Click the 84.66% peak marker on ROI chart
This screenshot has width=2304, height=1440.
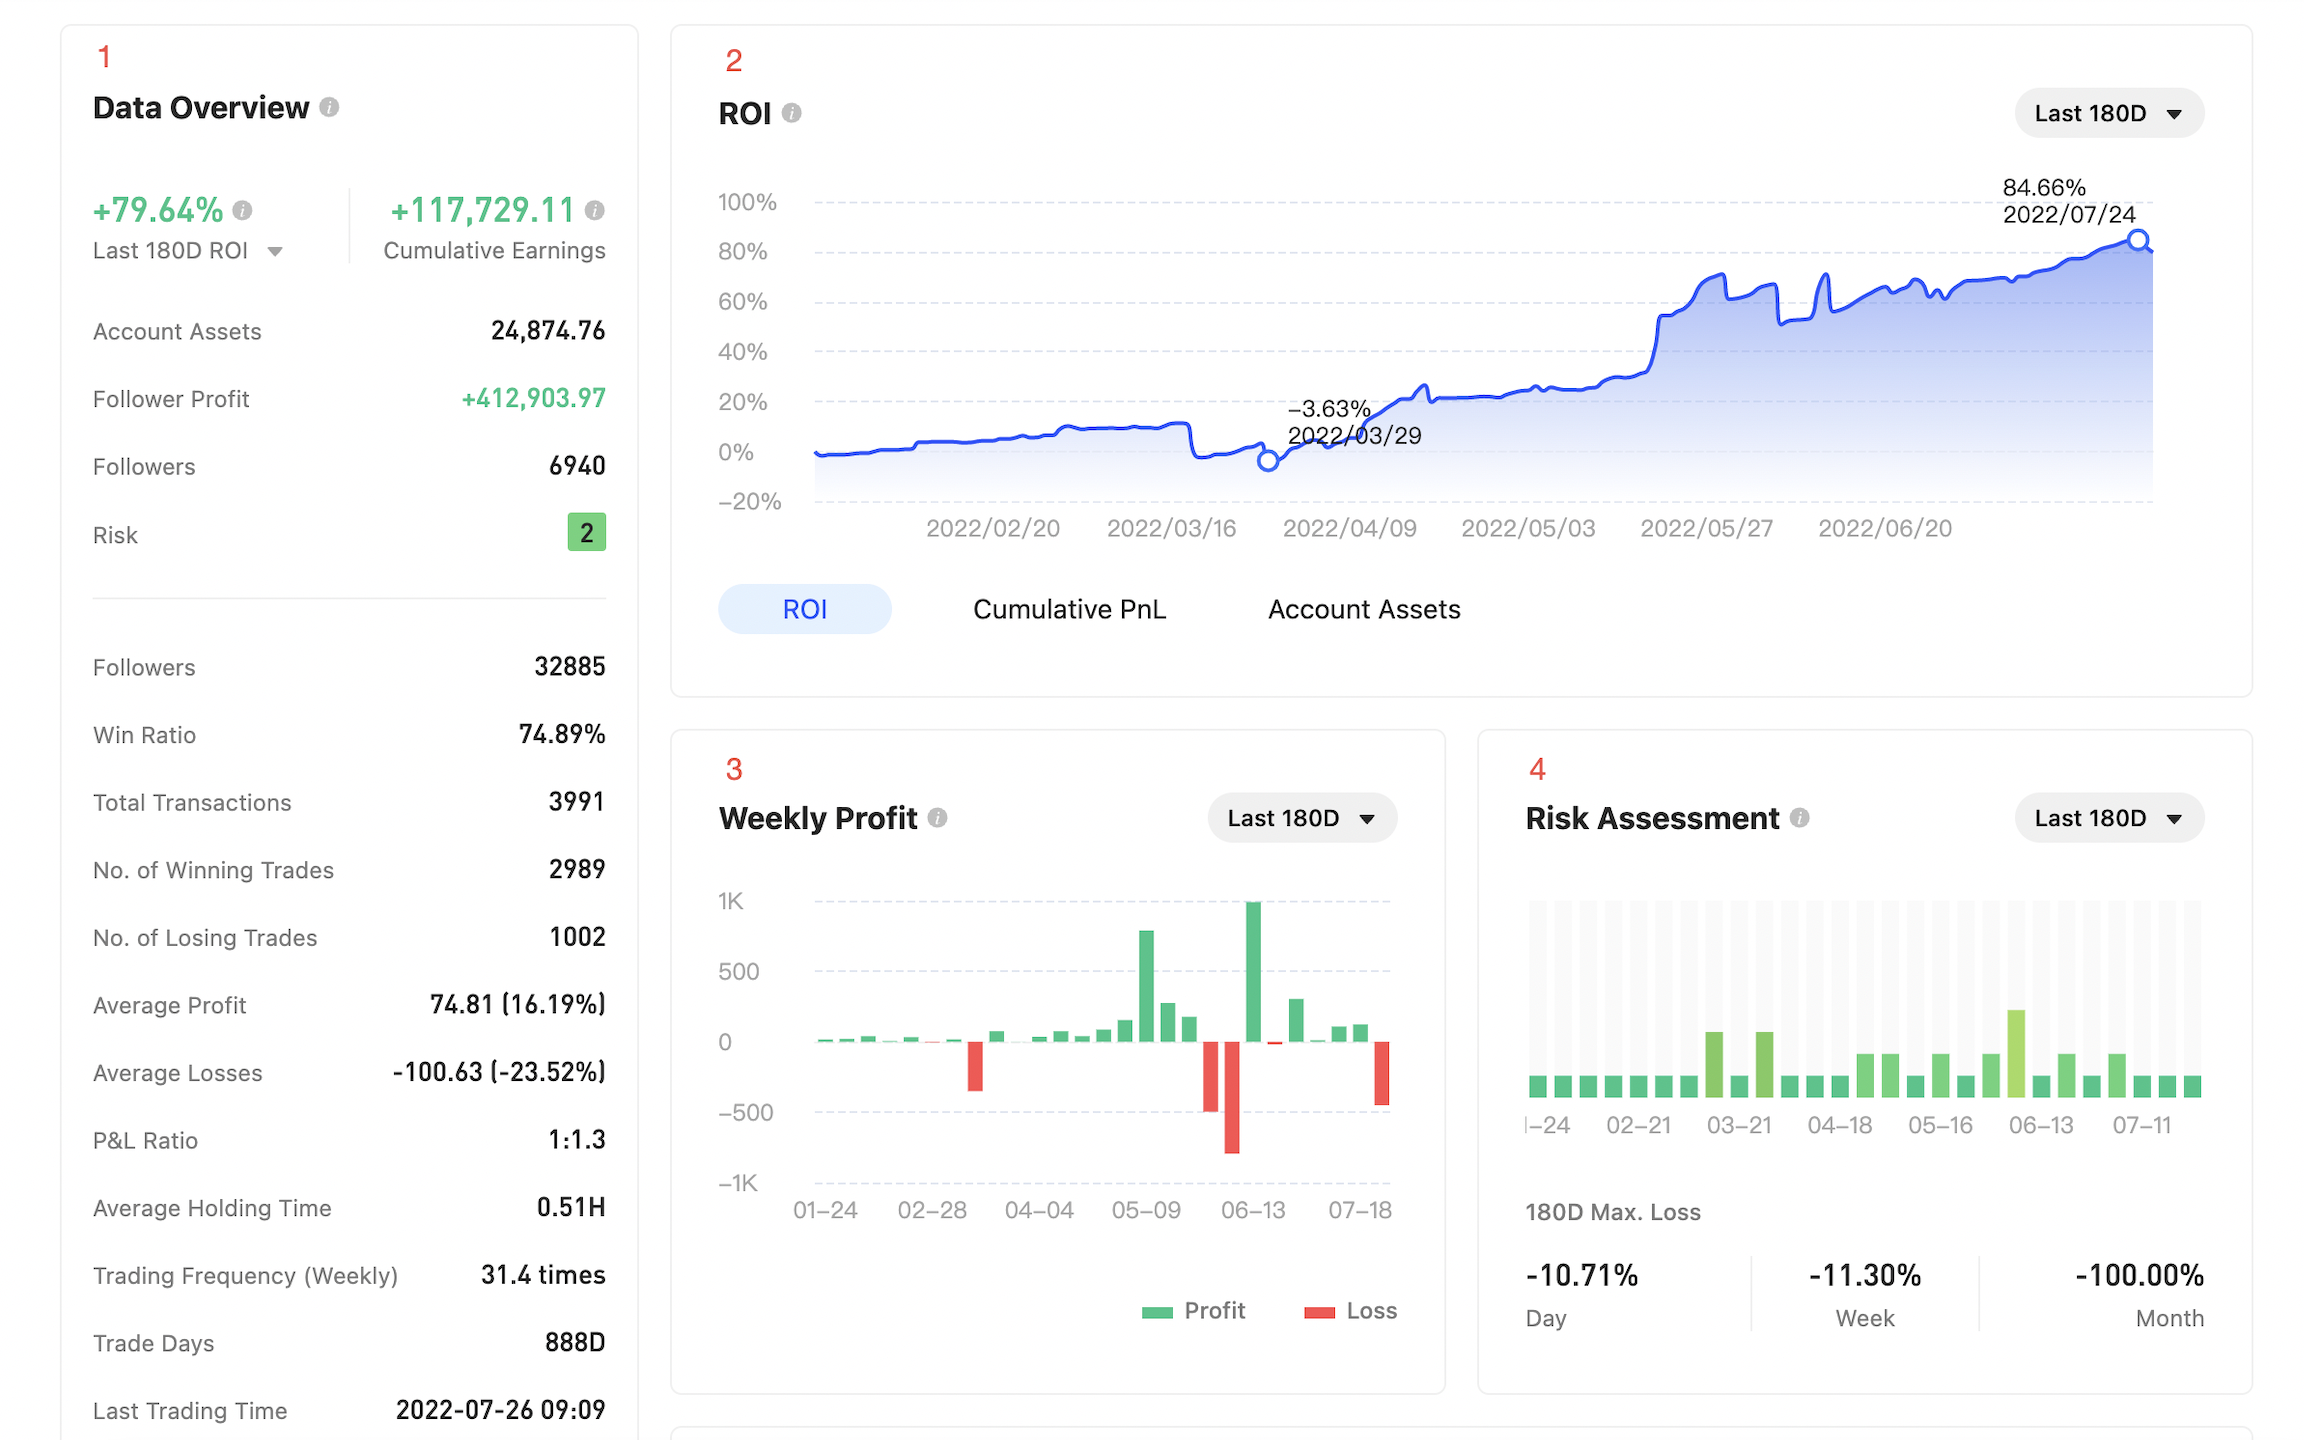coord(2138,240)
